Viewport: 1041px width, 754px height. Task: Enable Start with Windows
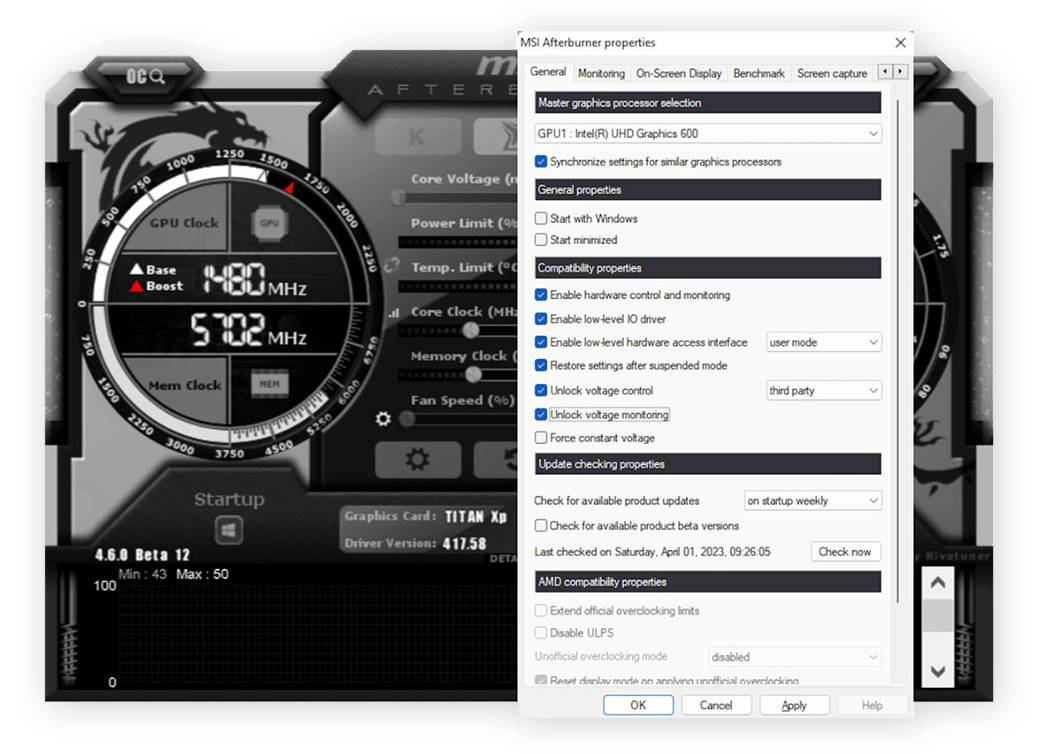[541, 218]
